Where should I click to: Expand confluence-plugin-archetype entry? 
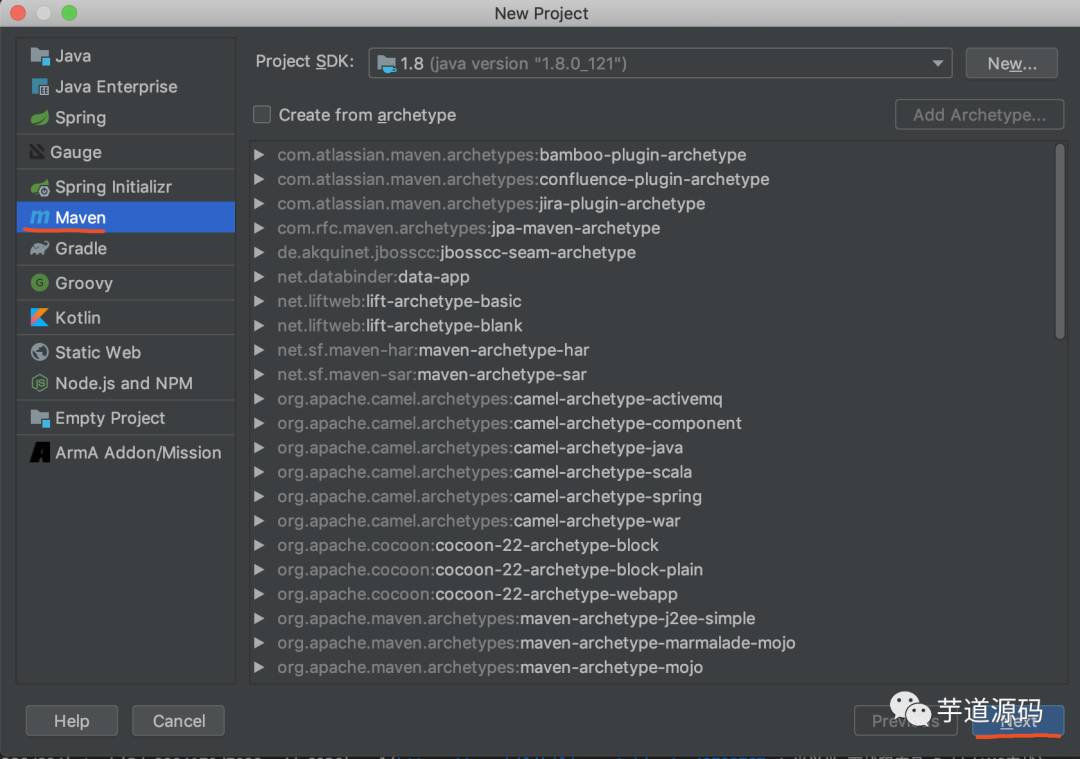point(259,179)
